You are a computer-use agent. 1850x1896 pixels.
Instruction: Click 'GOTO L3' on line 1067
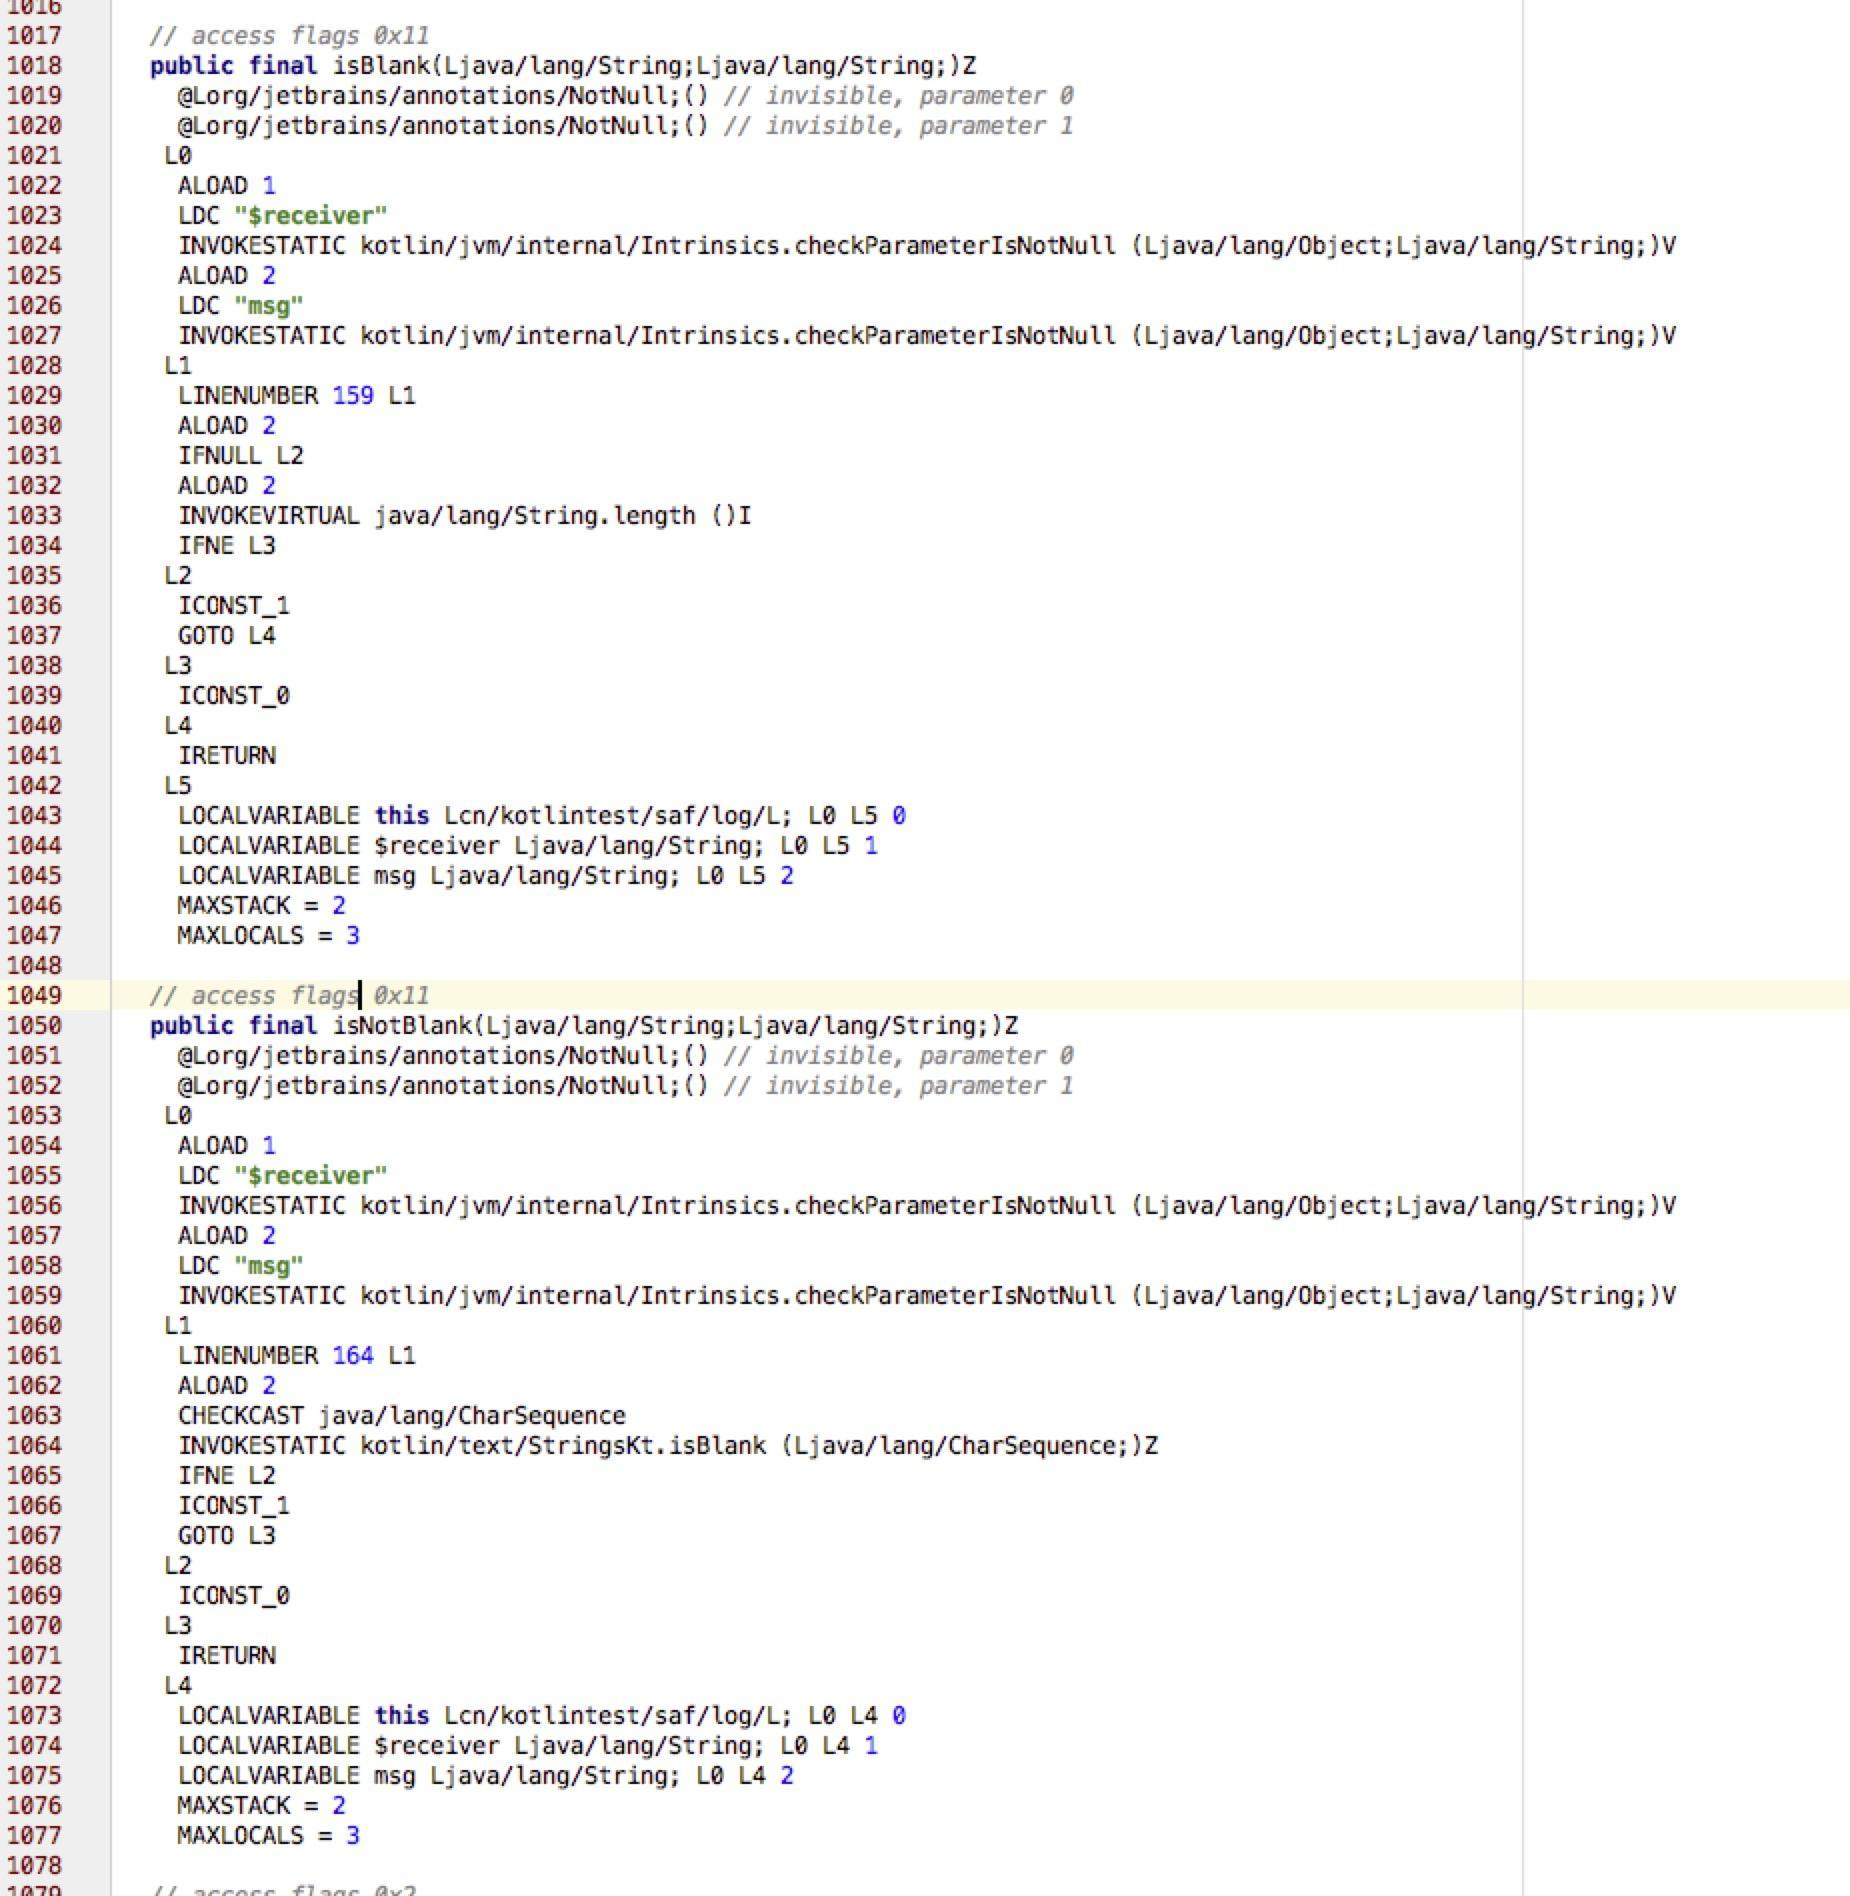click(227, 1536)
